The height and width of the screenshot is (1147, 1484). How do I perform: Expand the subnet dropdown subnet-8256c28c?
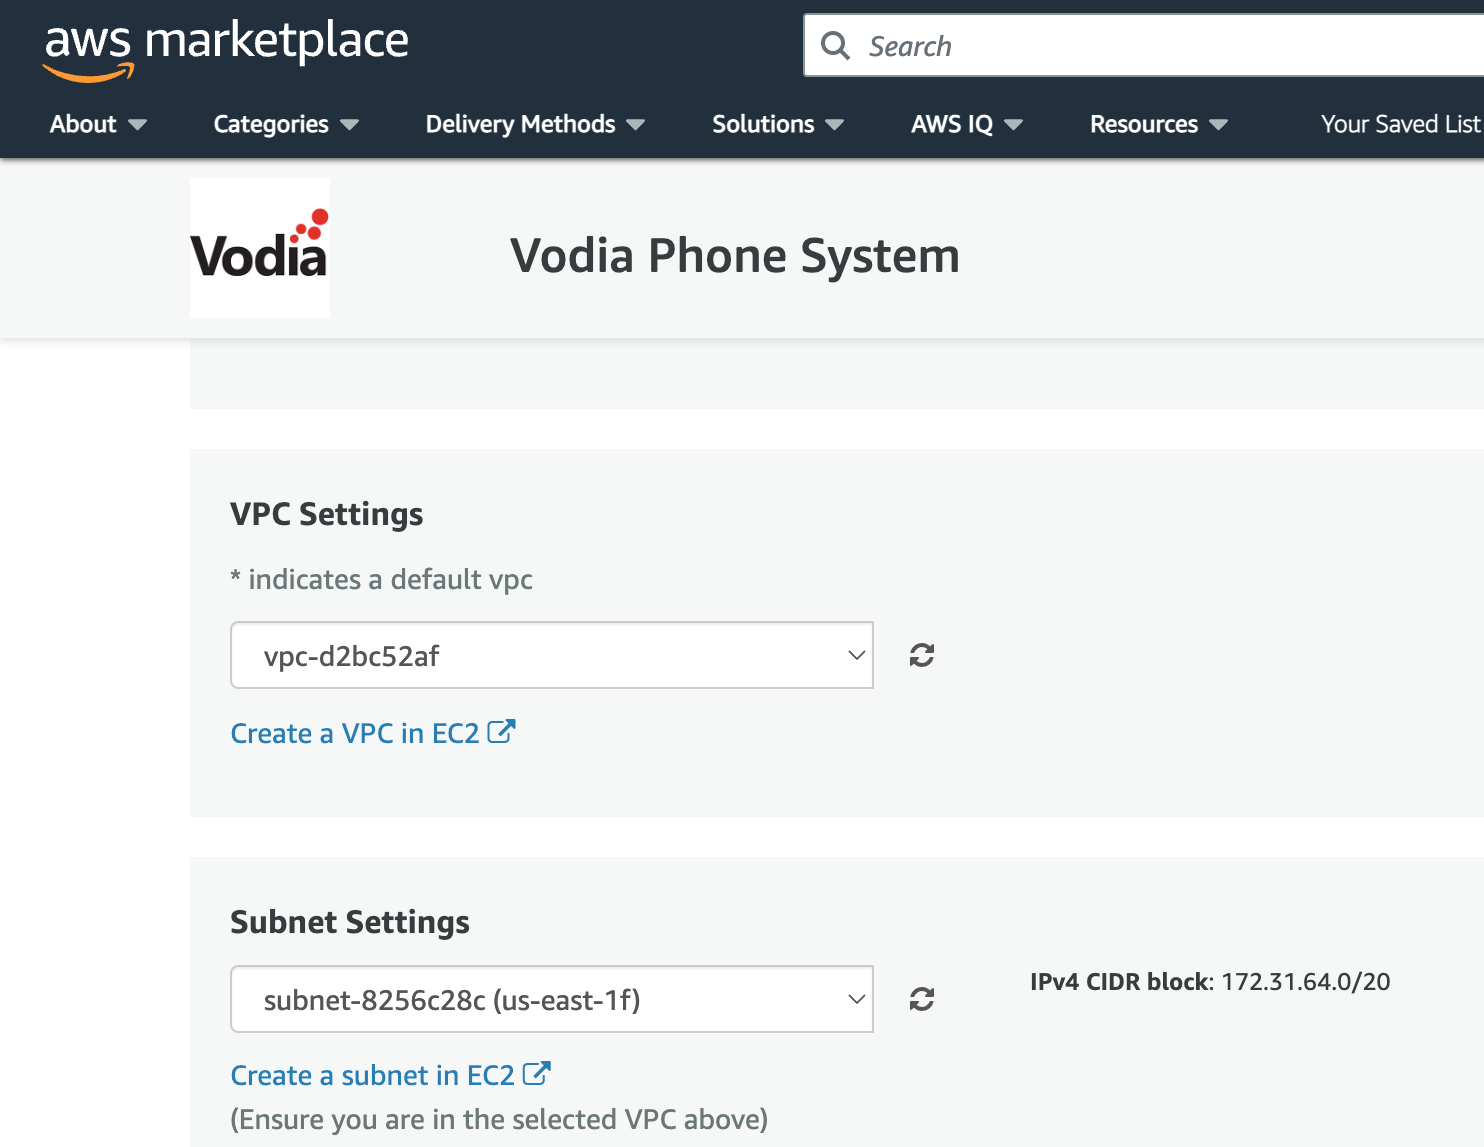point(552,999)
